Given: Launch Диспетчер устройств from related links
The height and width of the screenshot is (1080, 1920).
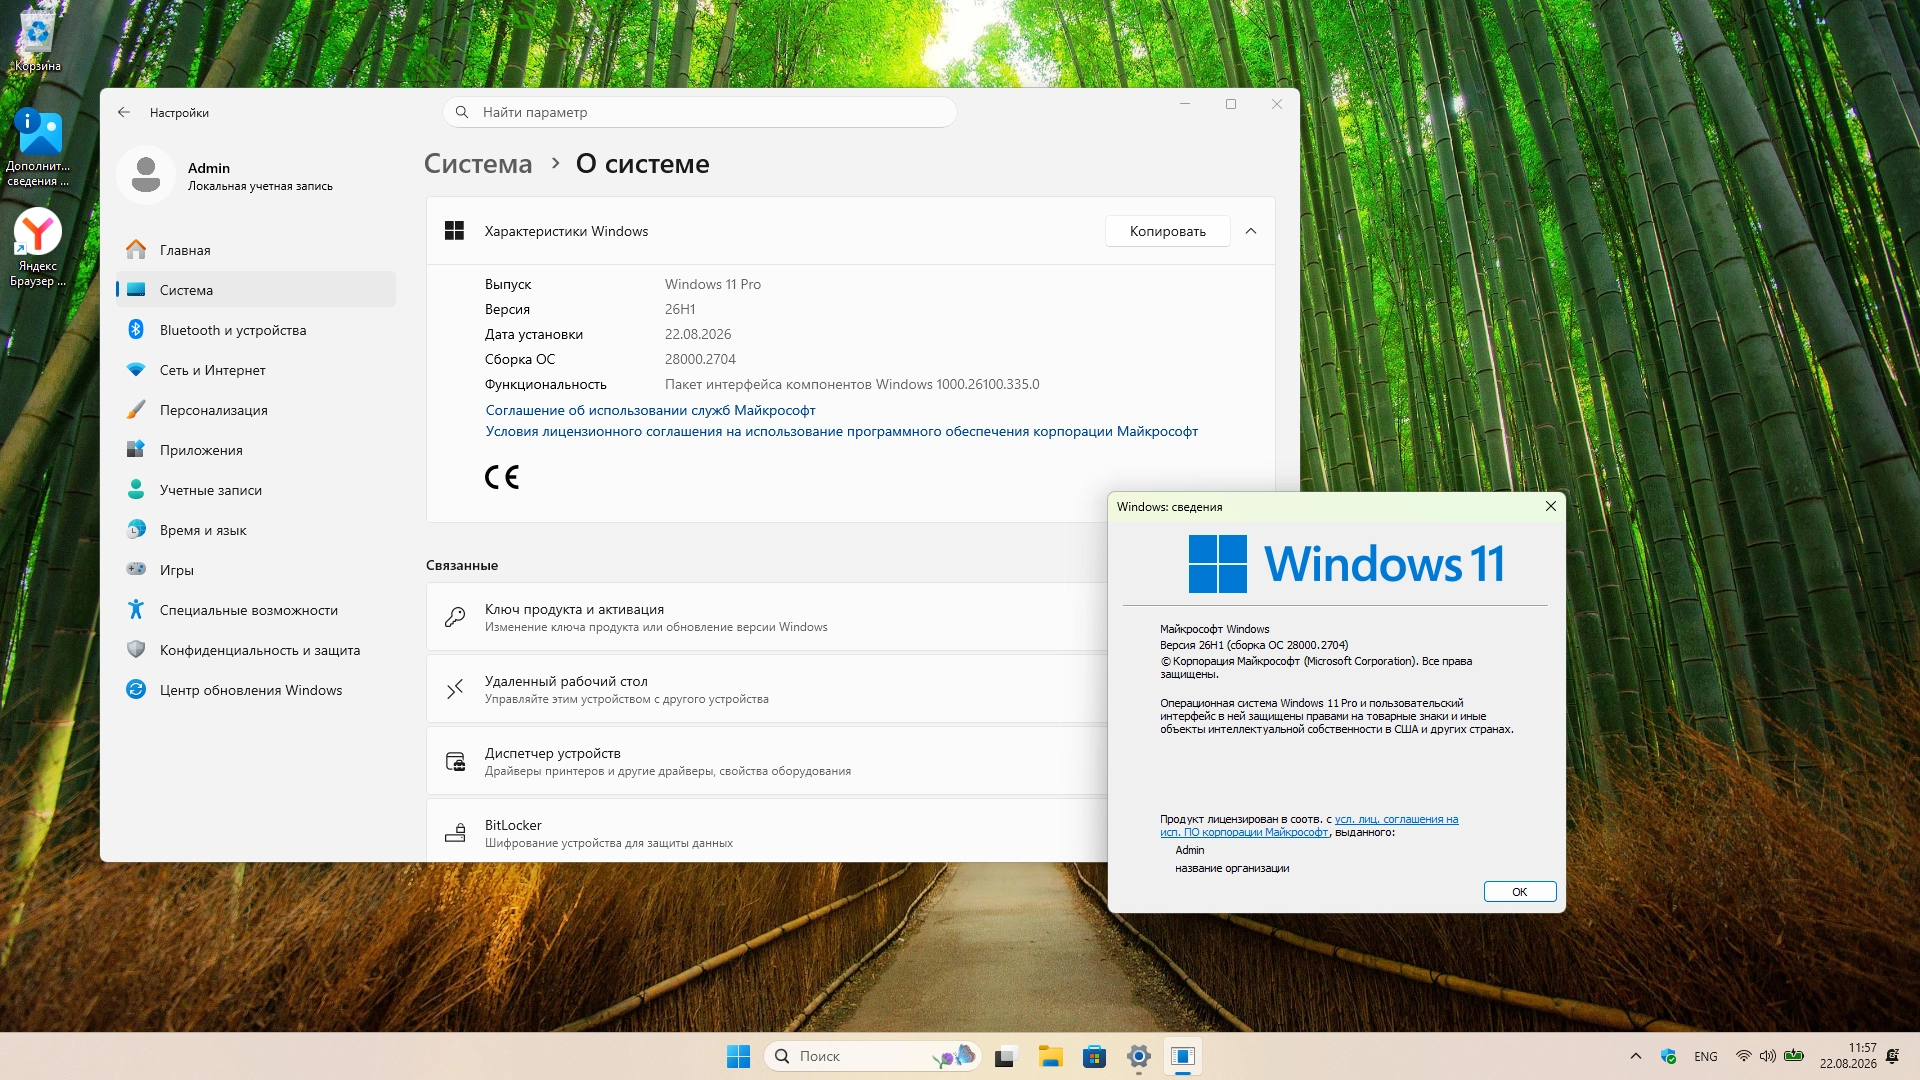Looking at the screenshot, I should (767, 761).
